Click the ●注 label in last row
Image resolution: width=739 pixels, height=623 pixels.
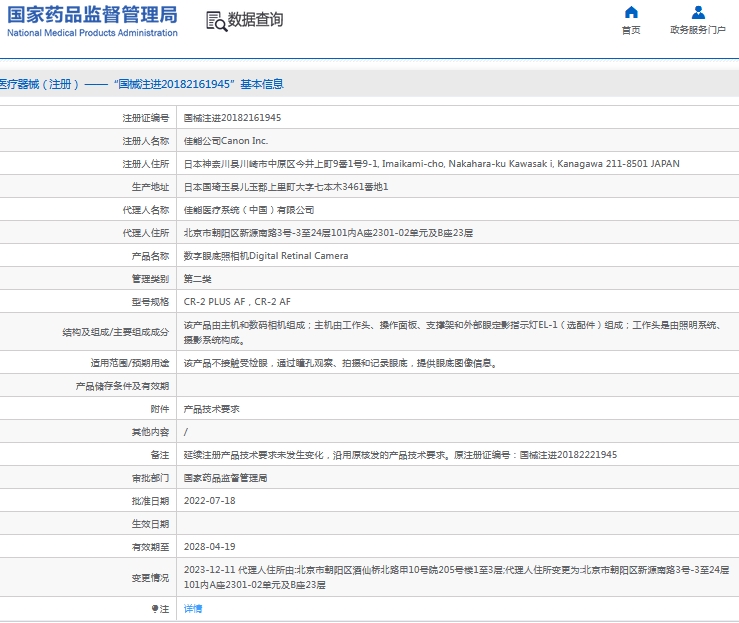coord(160,609)
